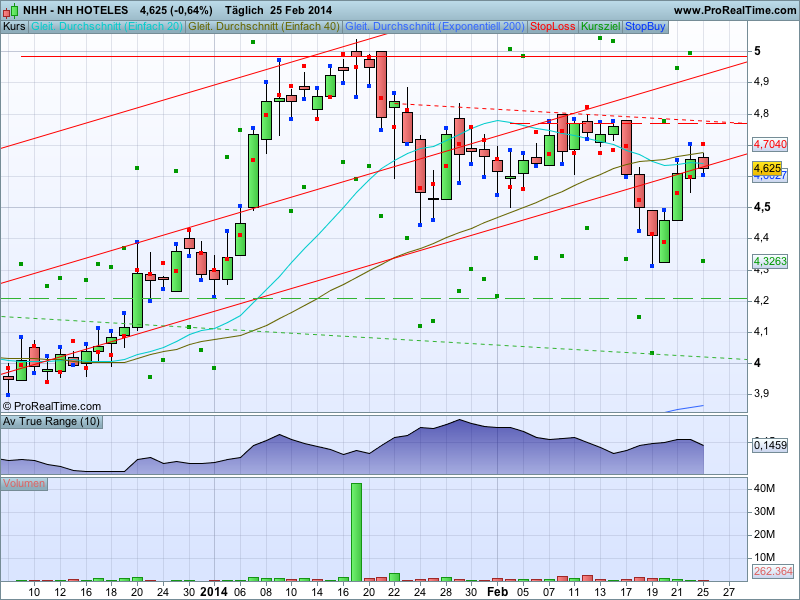Click the 30M volume axis label

764,511
